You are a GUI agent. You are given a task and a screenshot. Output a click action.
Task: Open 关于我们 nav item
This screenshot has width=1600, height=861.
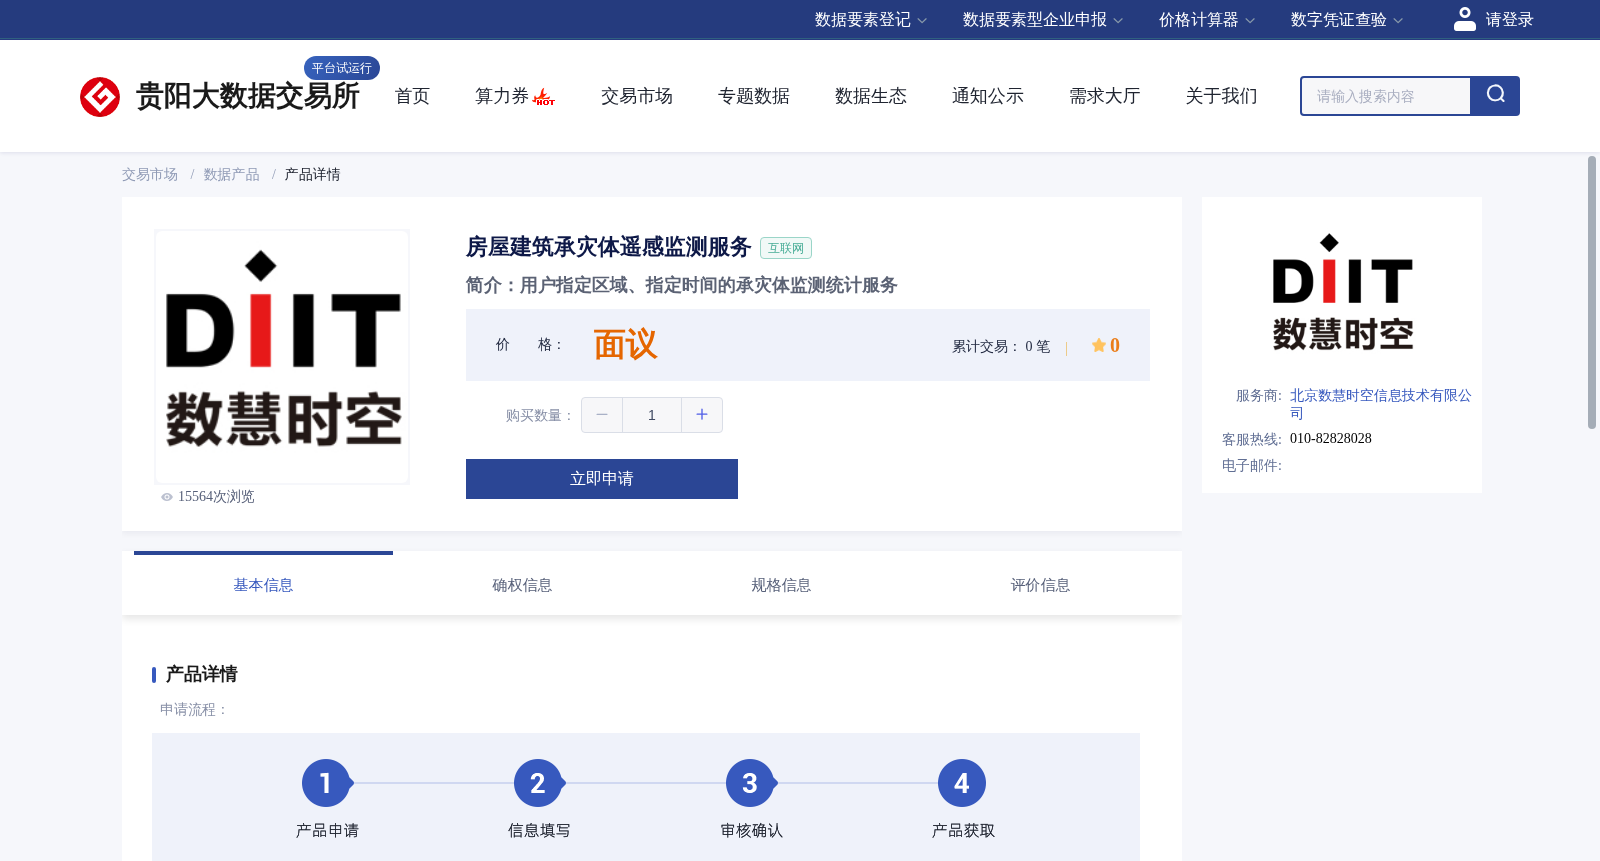(1222, 96)
